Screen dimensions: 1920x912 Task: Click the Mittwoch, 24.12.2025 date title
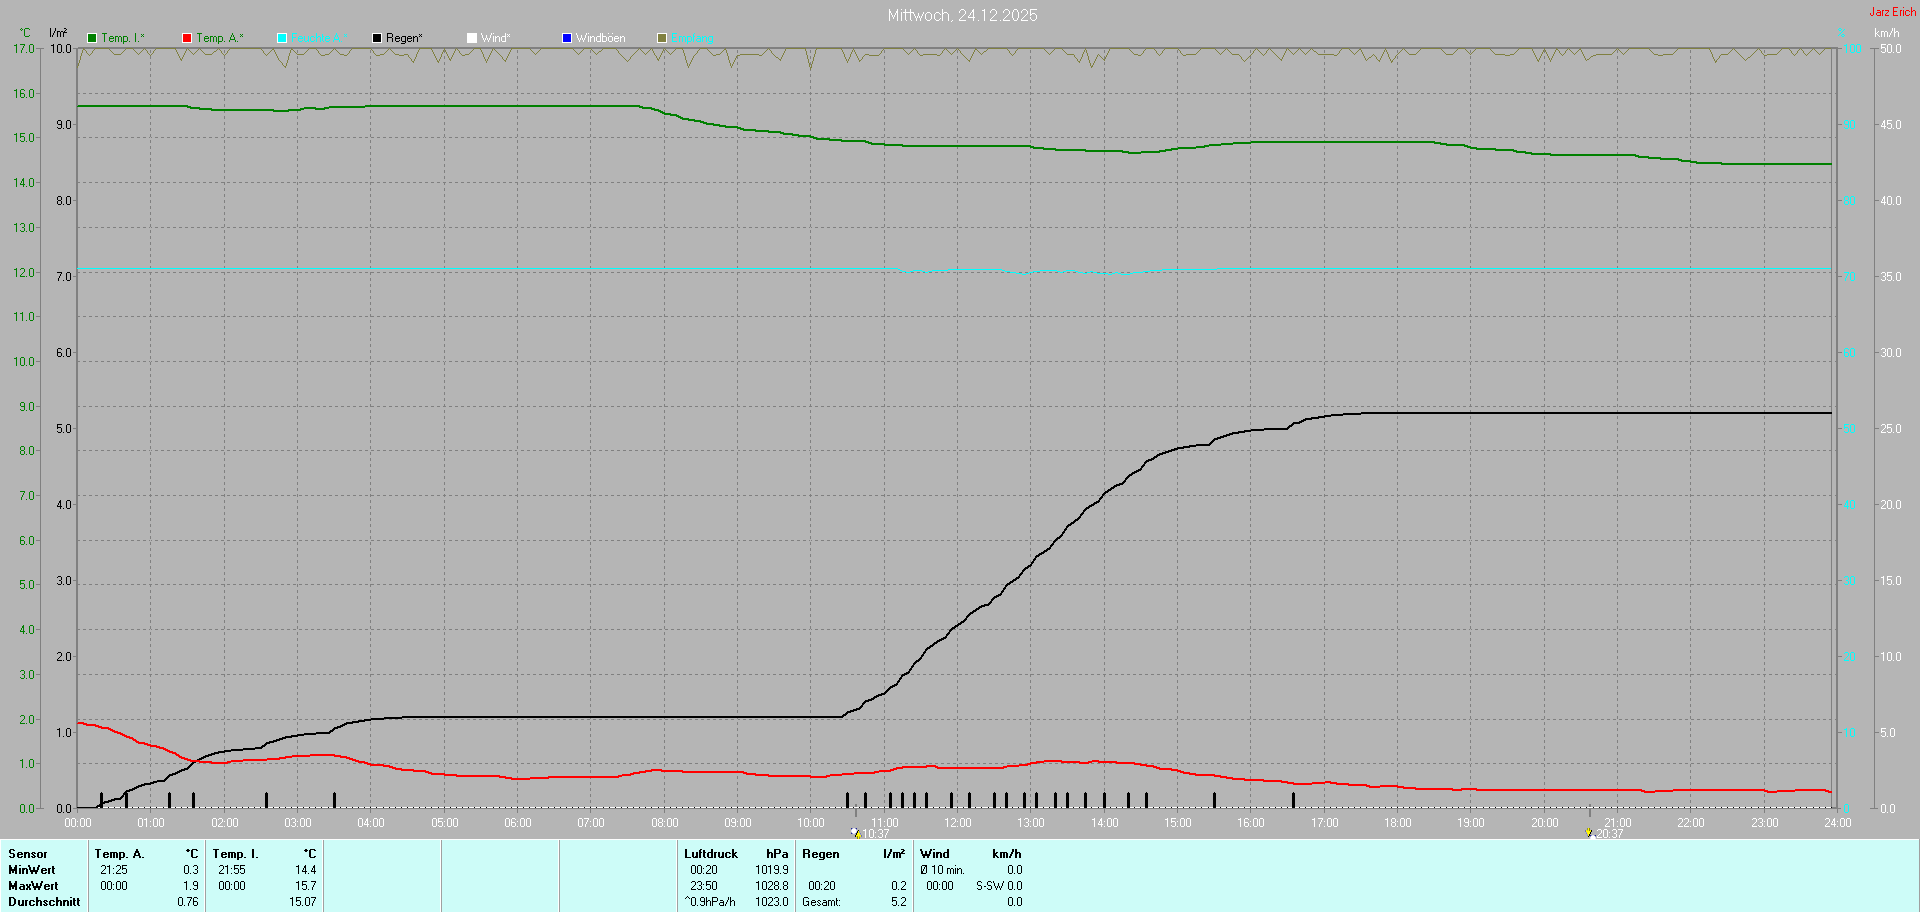tap(962, 15)
